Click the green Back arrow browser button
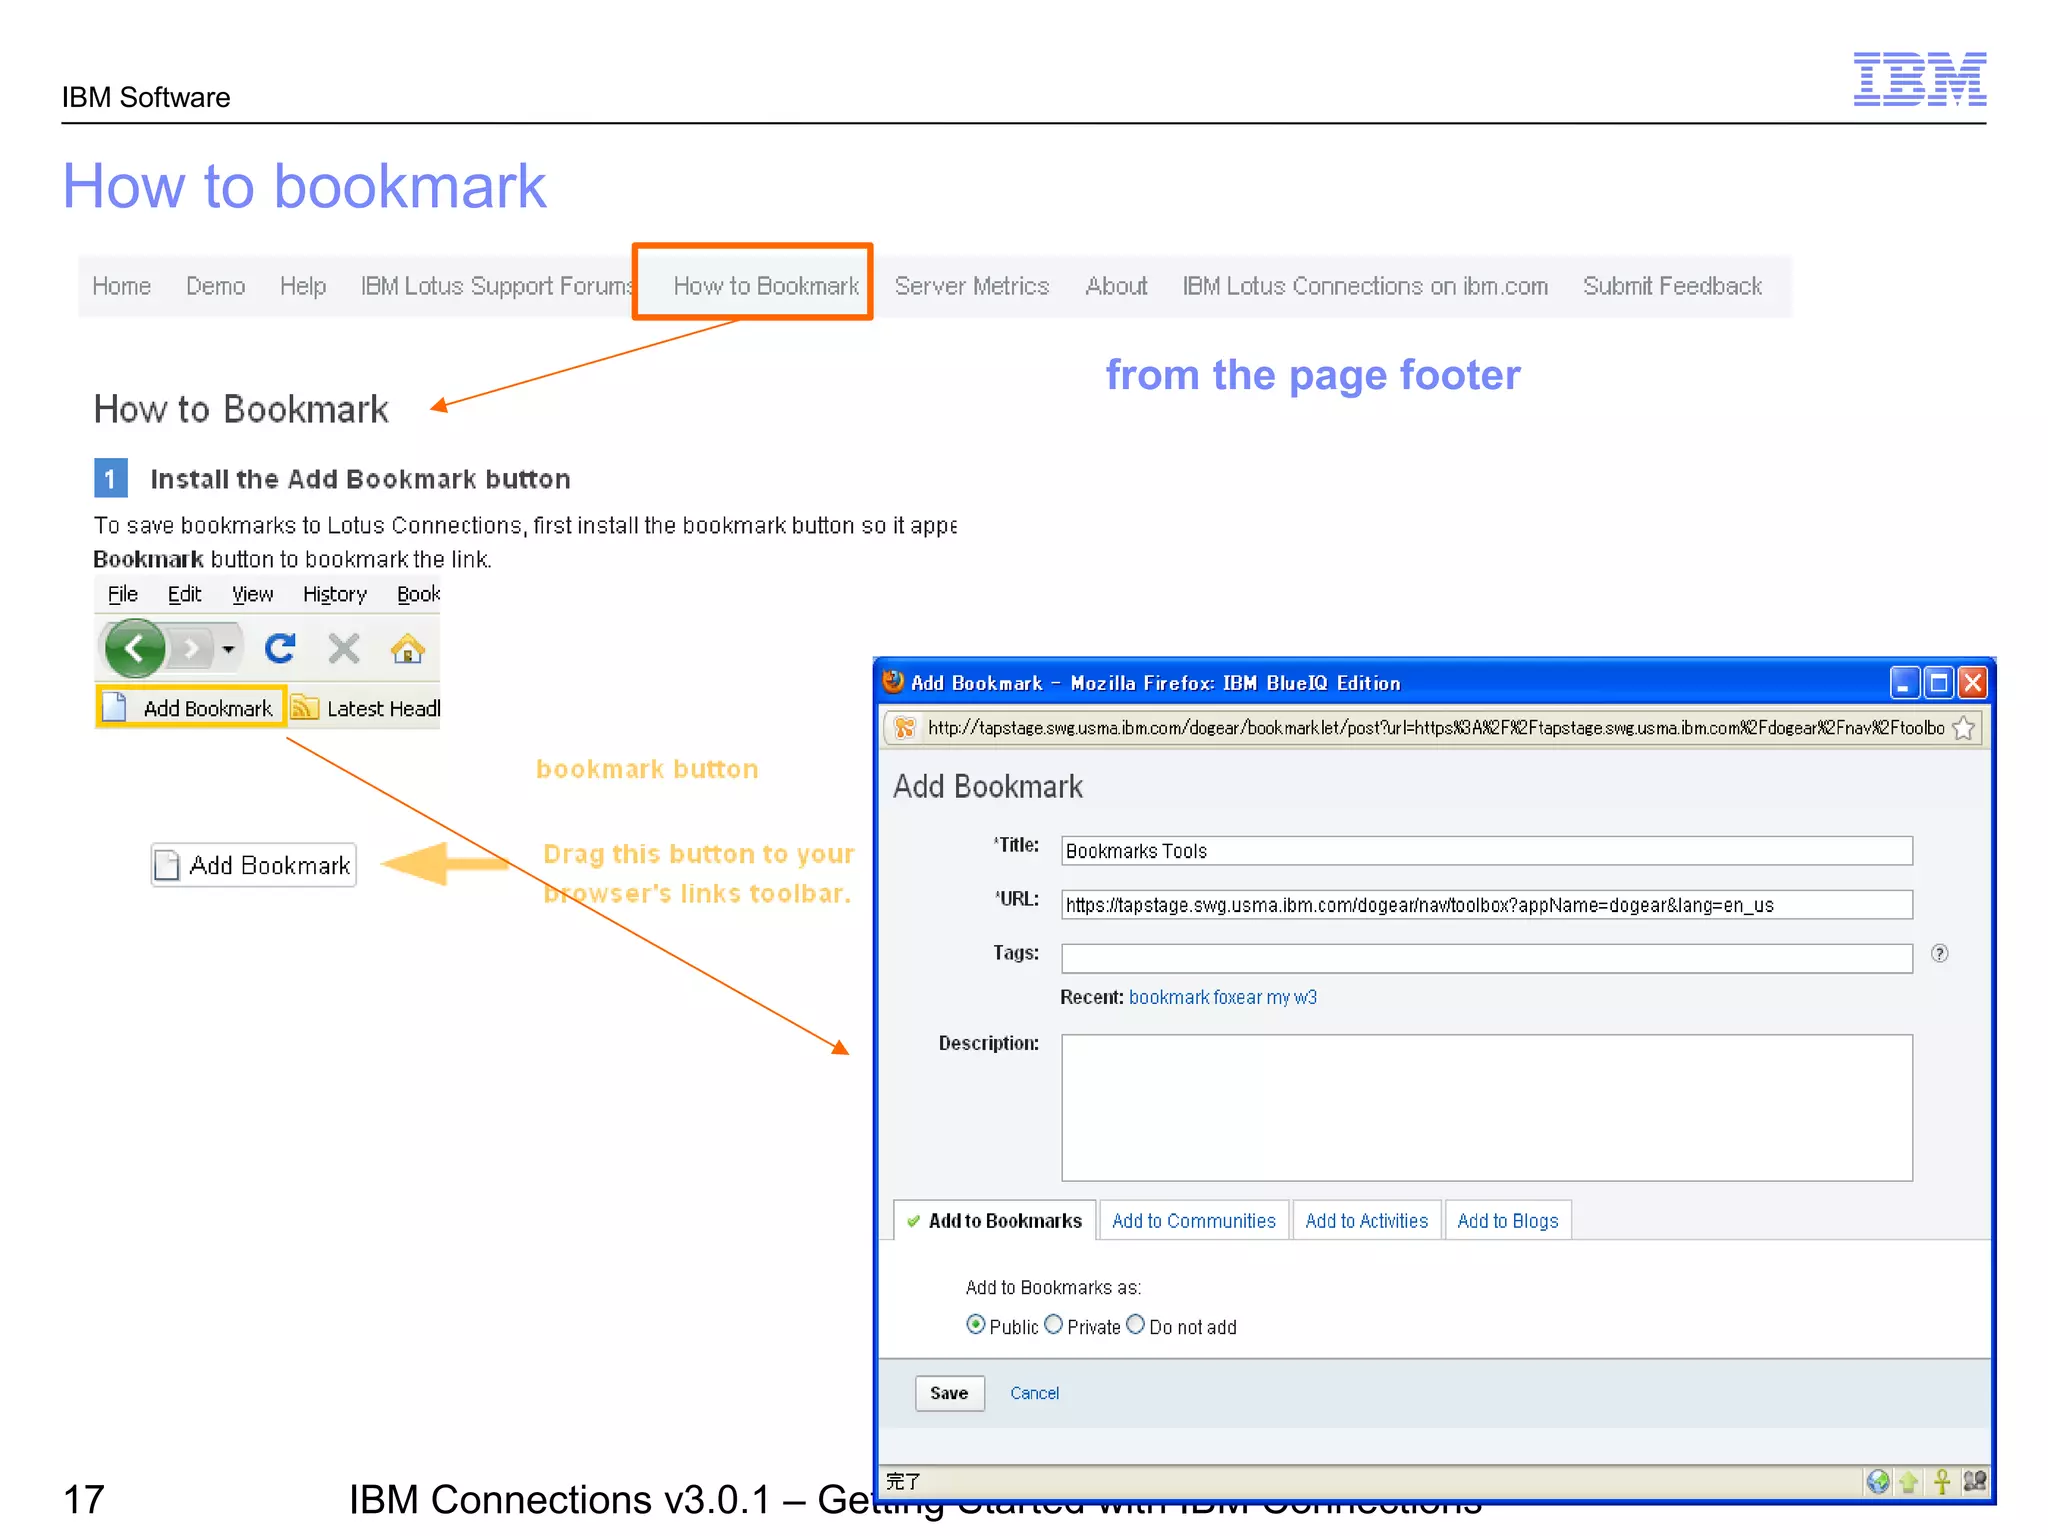This screenshot has height=1536, width=2048. (135, 648)
